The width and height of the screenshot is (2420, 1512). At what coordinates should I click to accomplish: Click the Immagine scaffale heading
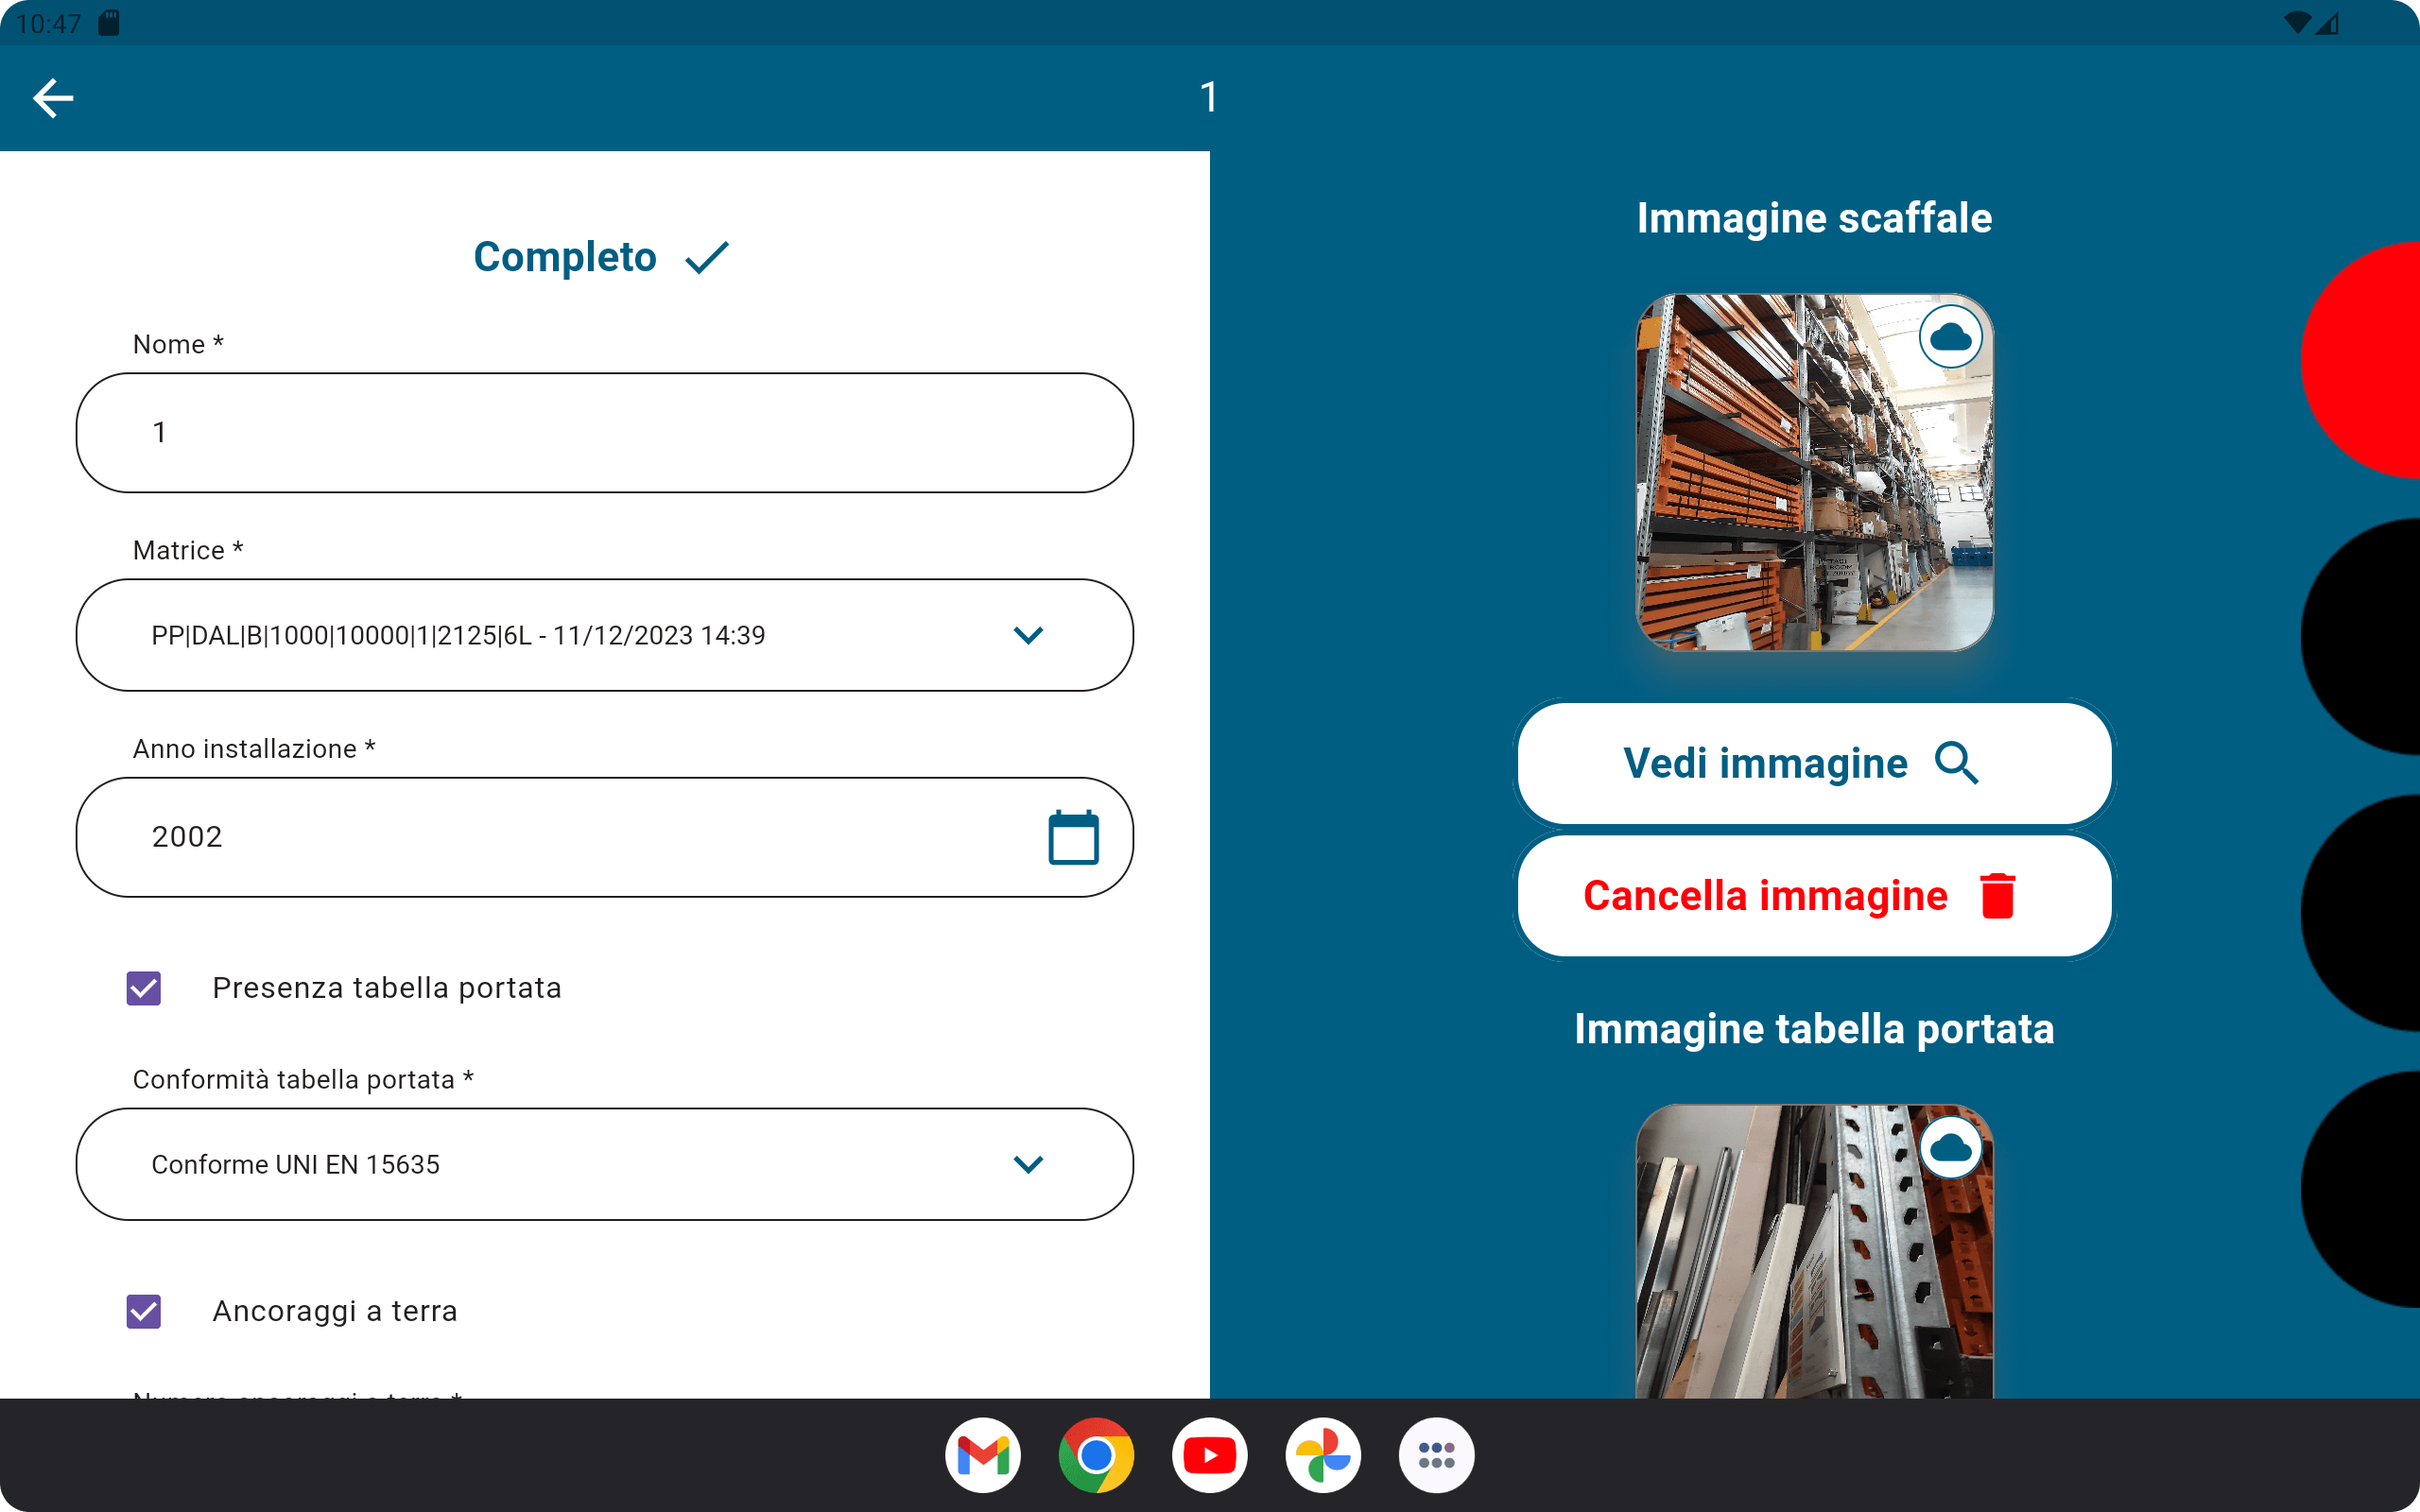(1814, 218)
